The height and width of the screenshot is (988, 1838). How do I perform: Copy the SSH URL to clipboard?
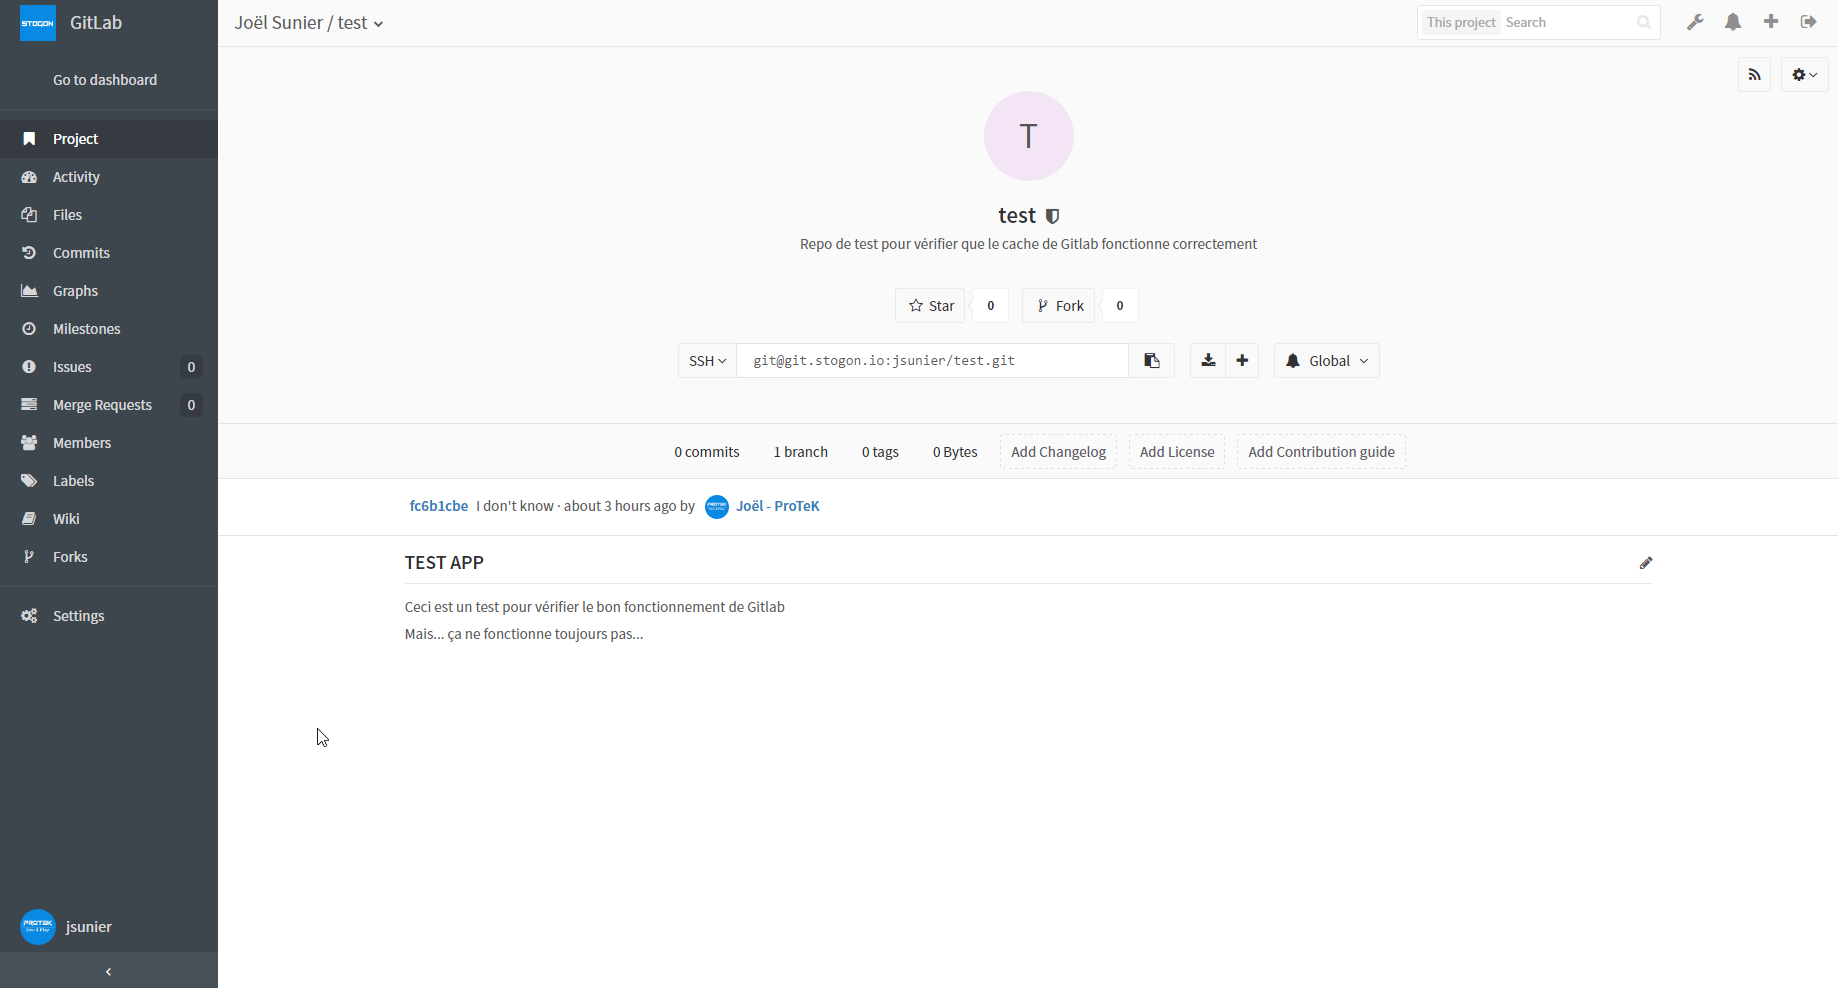1152,361
